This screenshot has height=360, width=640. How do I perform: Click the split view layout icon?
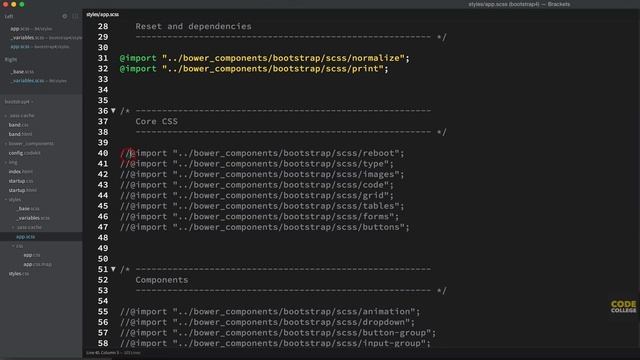coord(75,16)
